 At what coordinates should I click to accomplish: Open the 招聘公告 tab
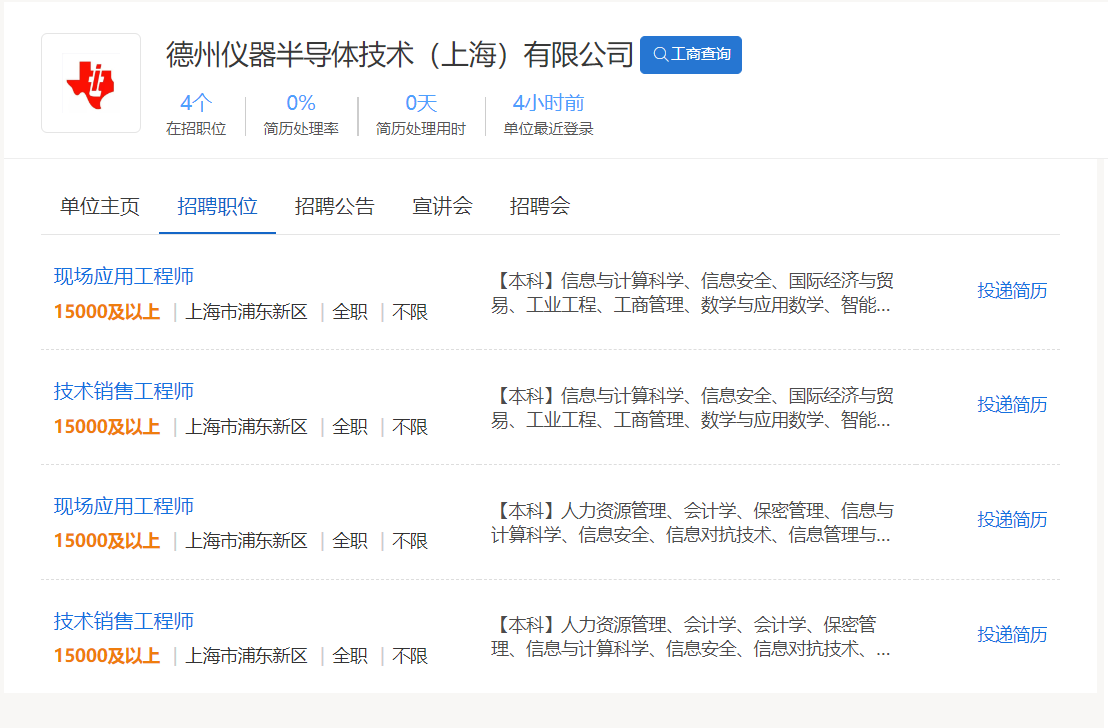pos(334,206)
